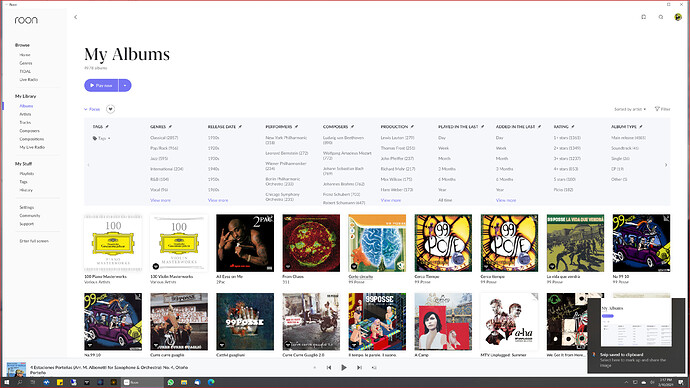Screen dimensions: 690x388
Task: Click the Play now button
Action: 101,85
